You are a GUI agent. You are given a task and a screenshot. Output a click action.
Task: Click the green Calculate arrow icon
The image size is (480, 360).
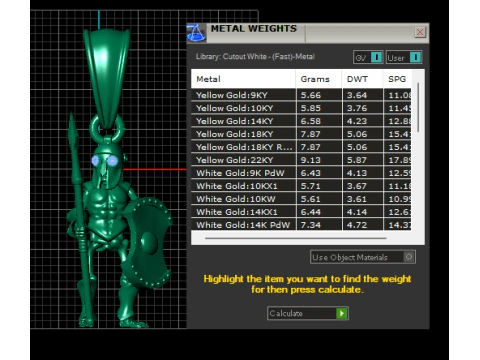(342, 313)
